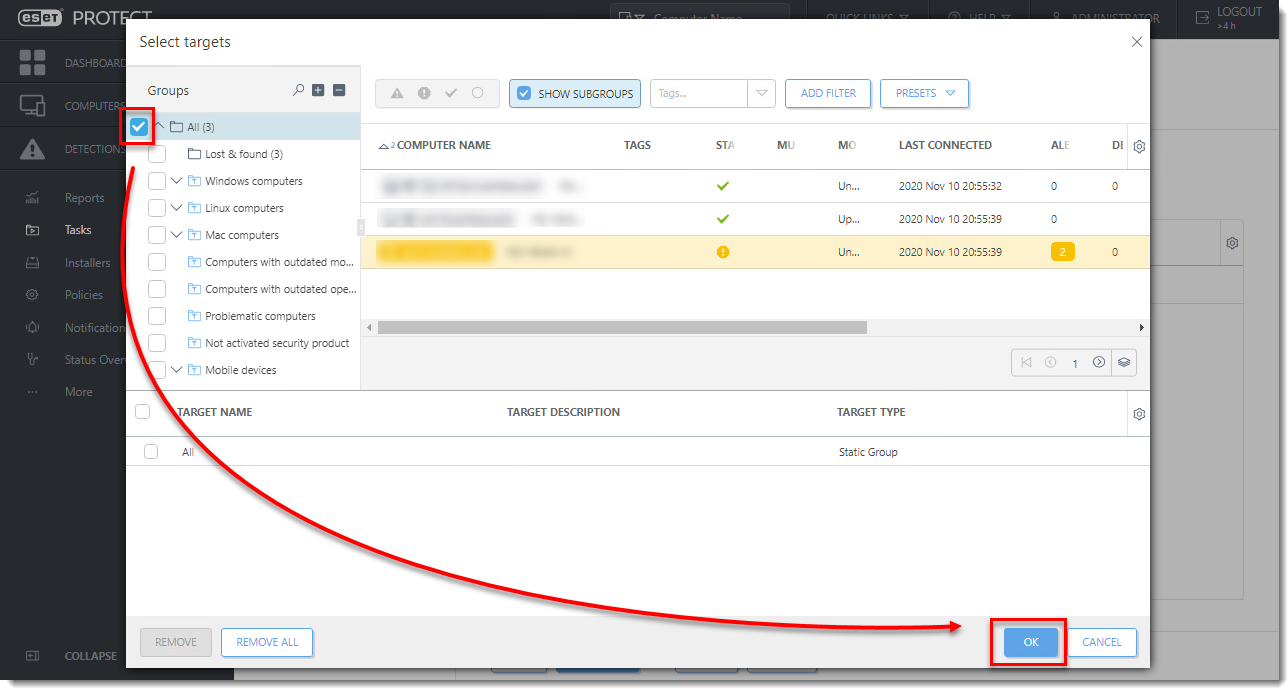
Task: Check the Lost & found checkbox
Action: pyautogui.click(x=157, y=154)
